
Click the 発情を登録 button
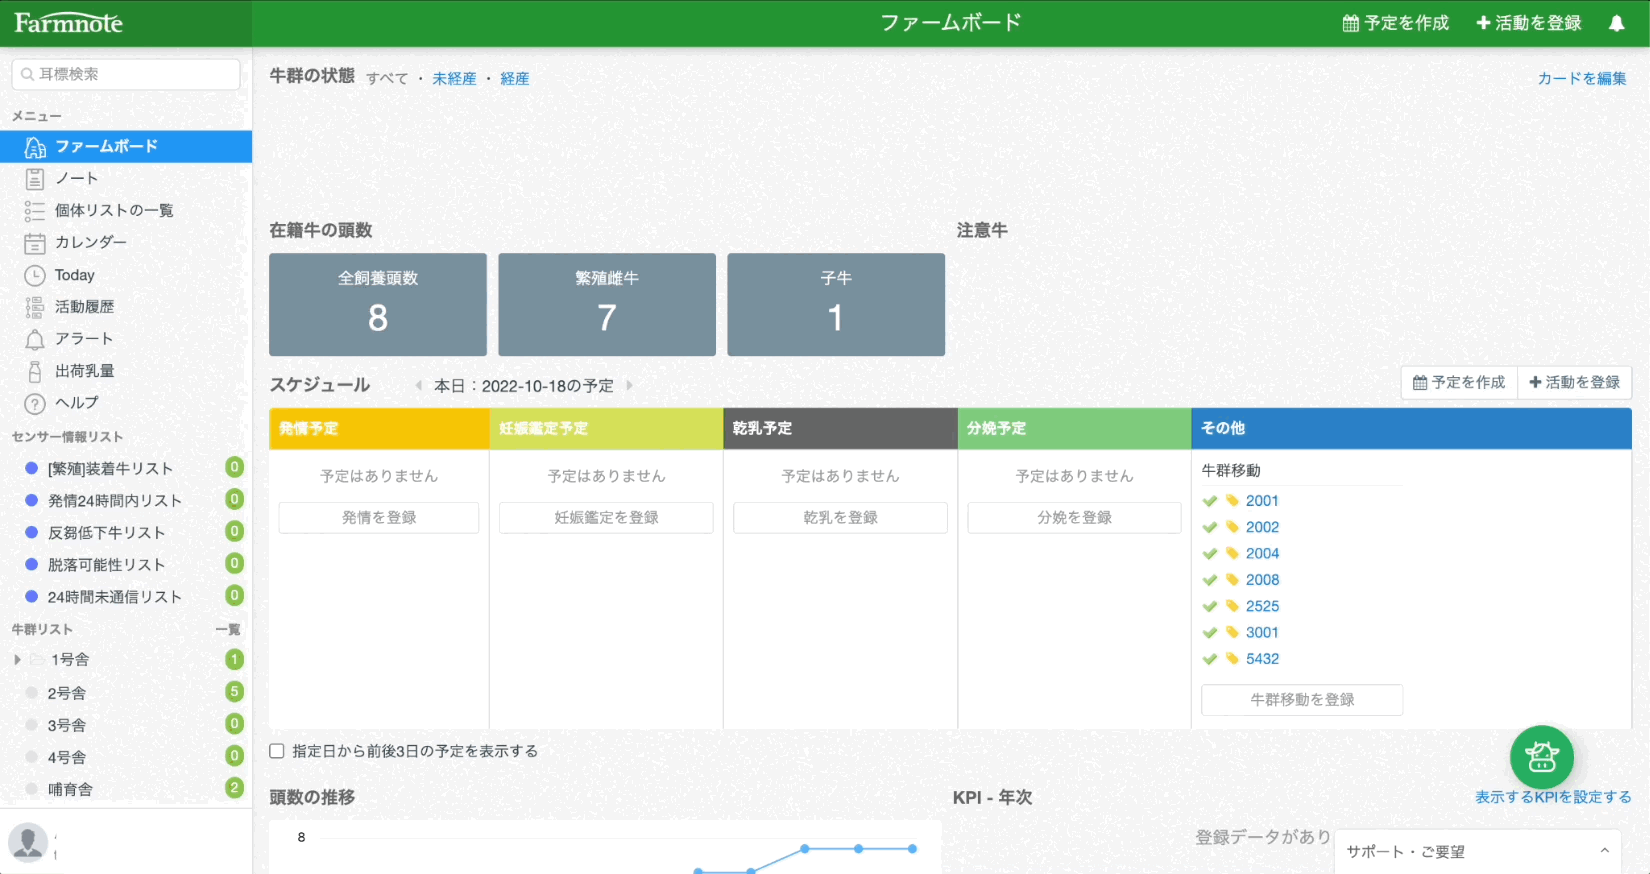click(379, 517)
